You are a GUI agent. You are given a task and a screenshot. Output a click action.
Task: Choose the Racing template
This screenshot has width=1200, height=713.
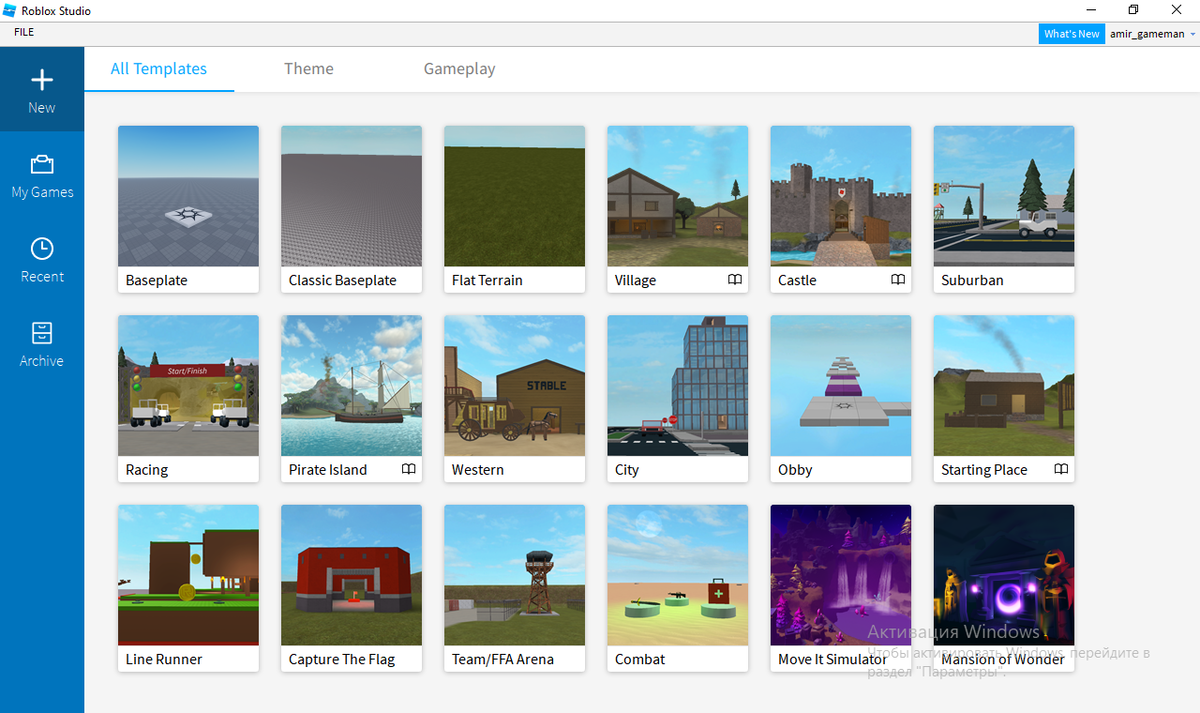click(x=188, y=399)
